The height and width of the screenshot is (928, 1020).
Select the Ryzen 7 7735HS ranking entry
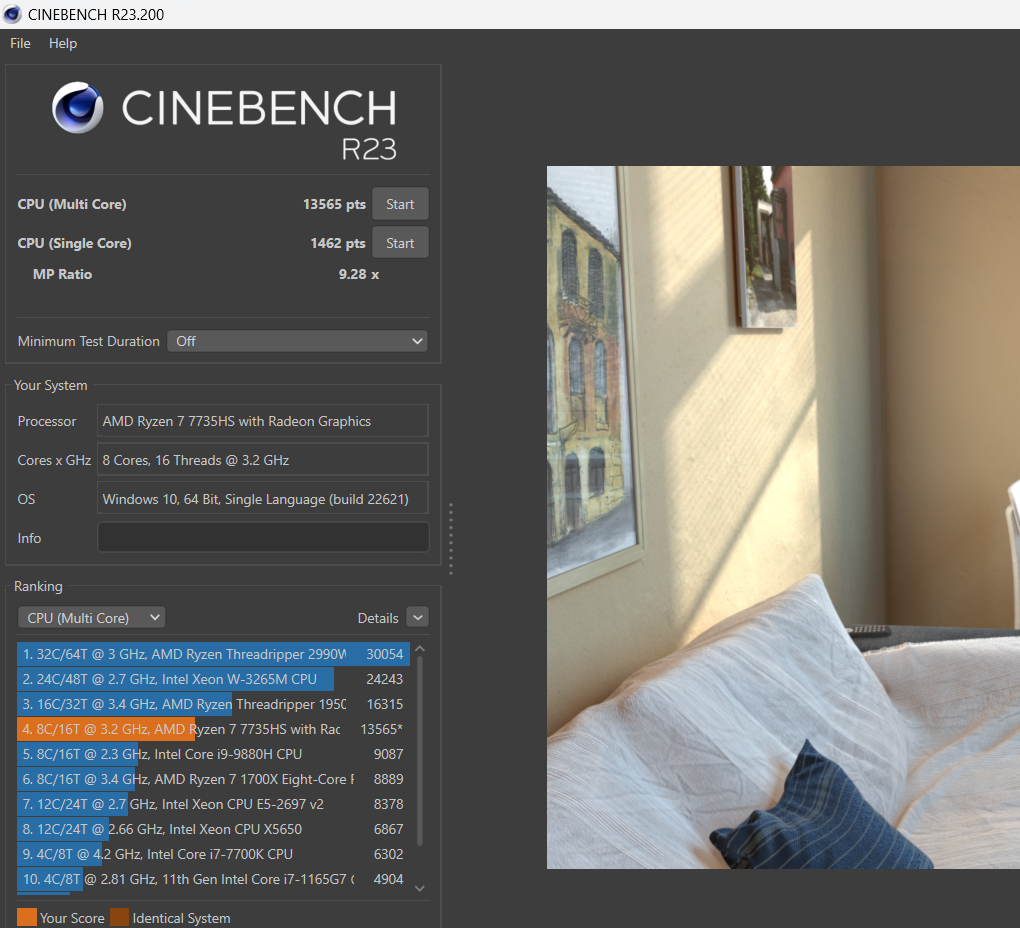(x=213, y=729)
